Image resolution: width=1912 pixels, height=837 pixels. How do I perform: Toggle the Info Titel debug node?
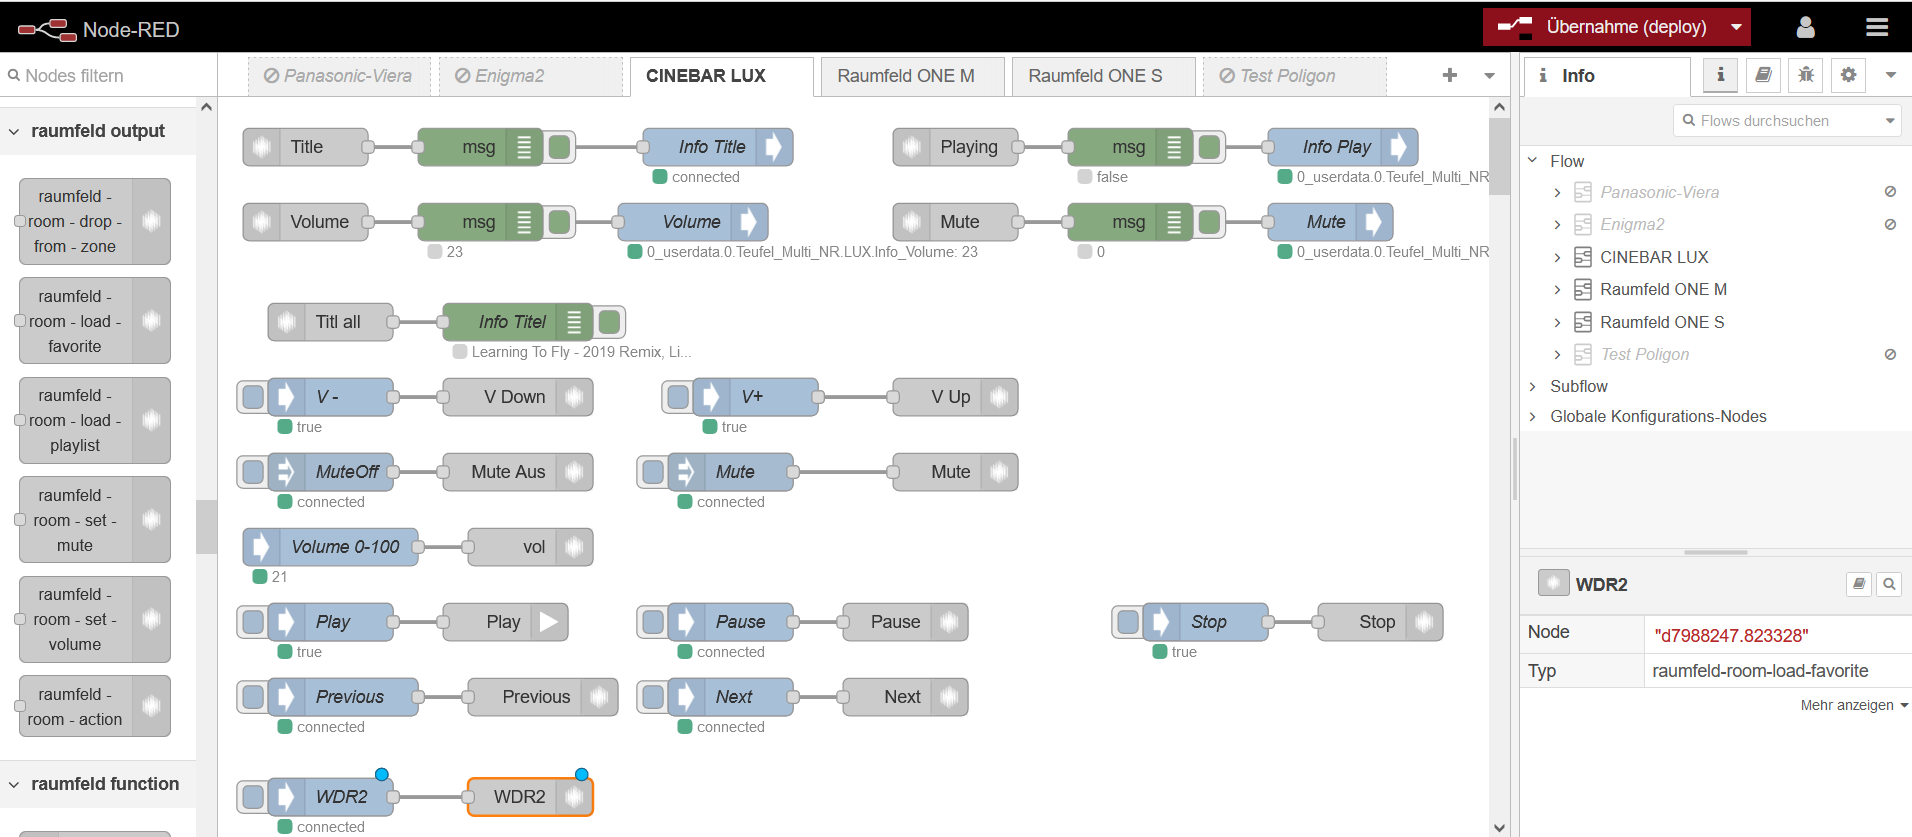click(x=610, y=322)
